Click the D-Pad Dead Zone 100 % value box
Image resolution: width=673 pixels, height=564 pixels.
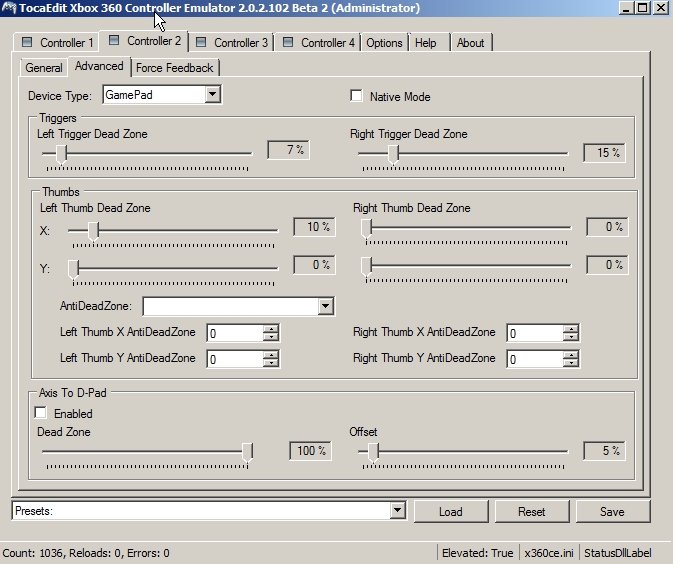(311, 450)
